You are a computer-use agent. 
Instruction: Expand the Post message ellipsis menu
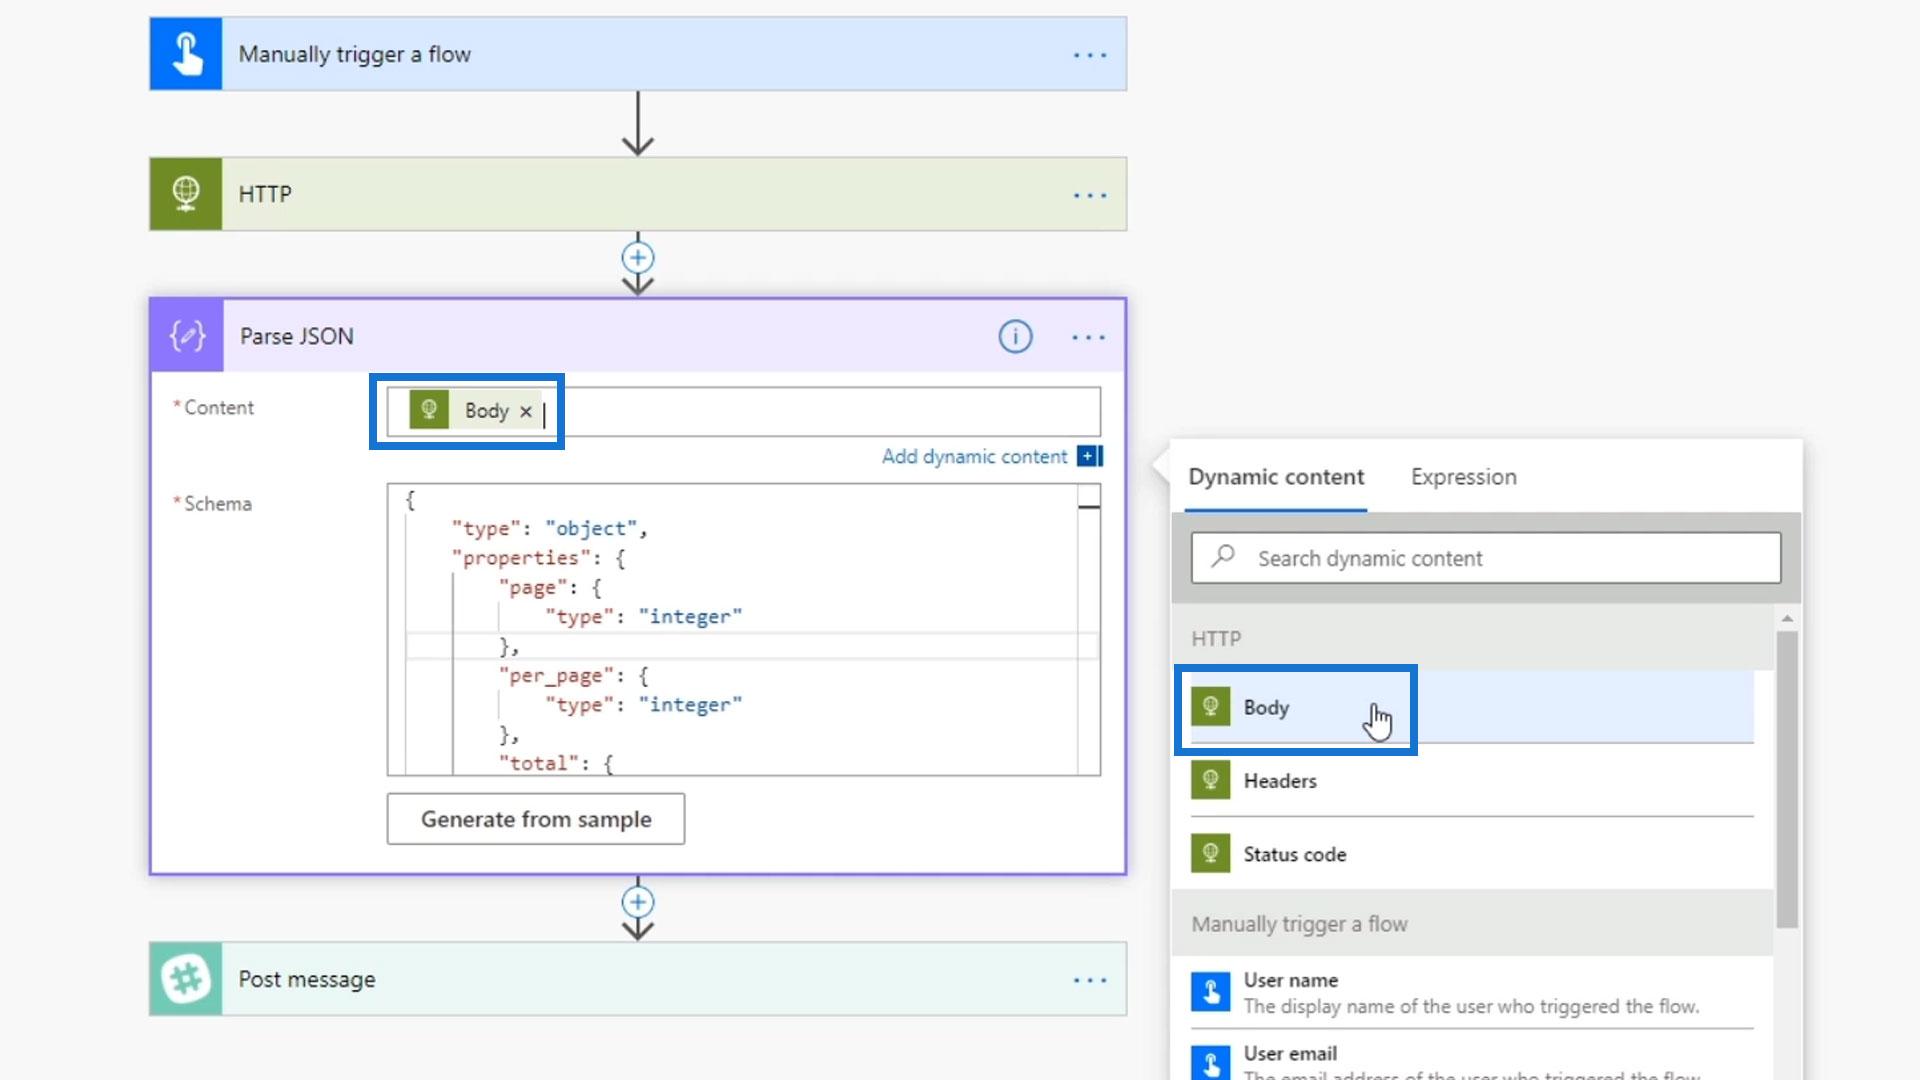(x=1089, y=980)
